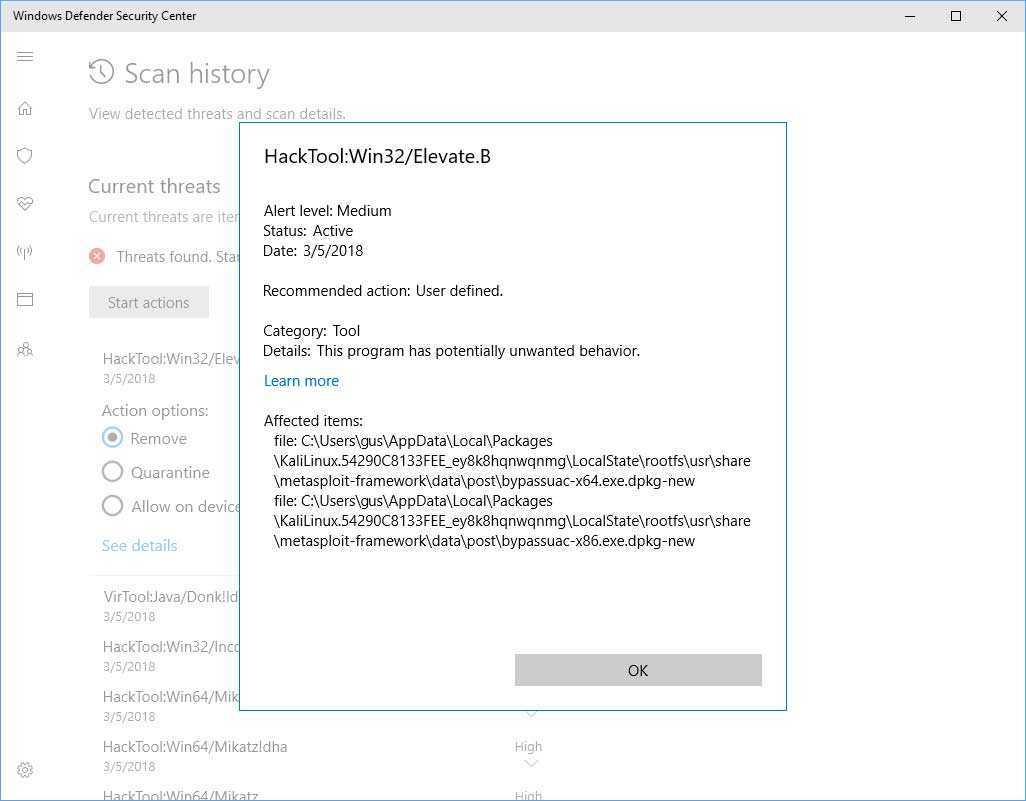
Task: Click the Status: Active line
Action: point(308,231)
